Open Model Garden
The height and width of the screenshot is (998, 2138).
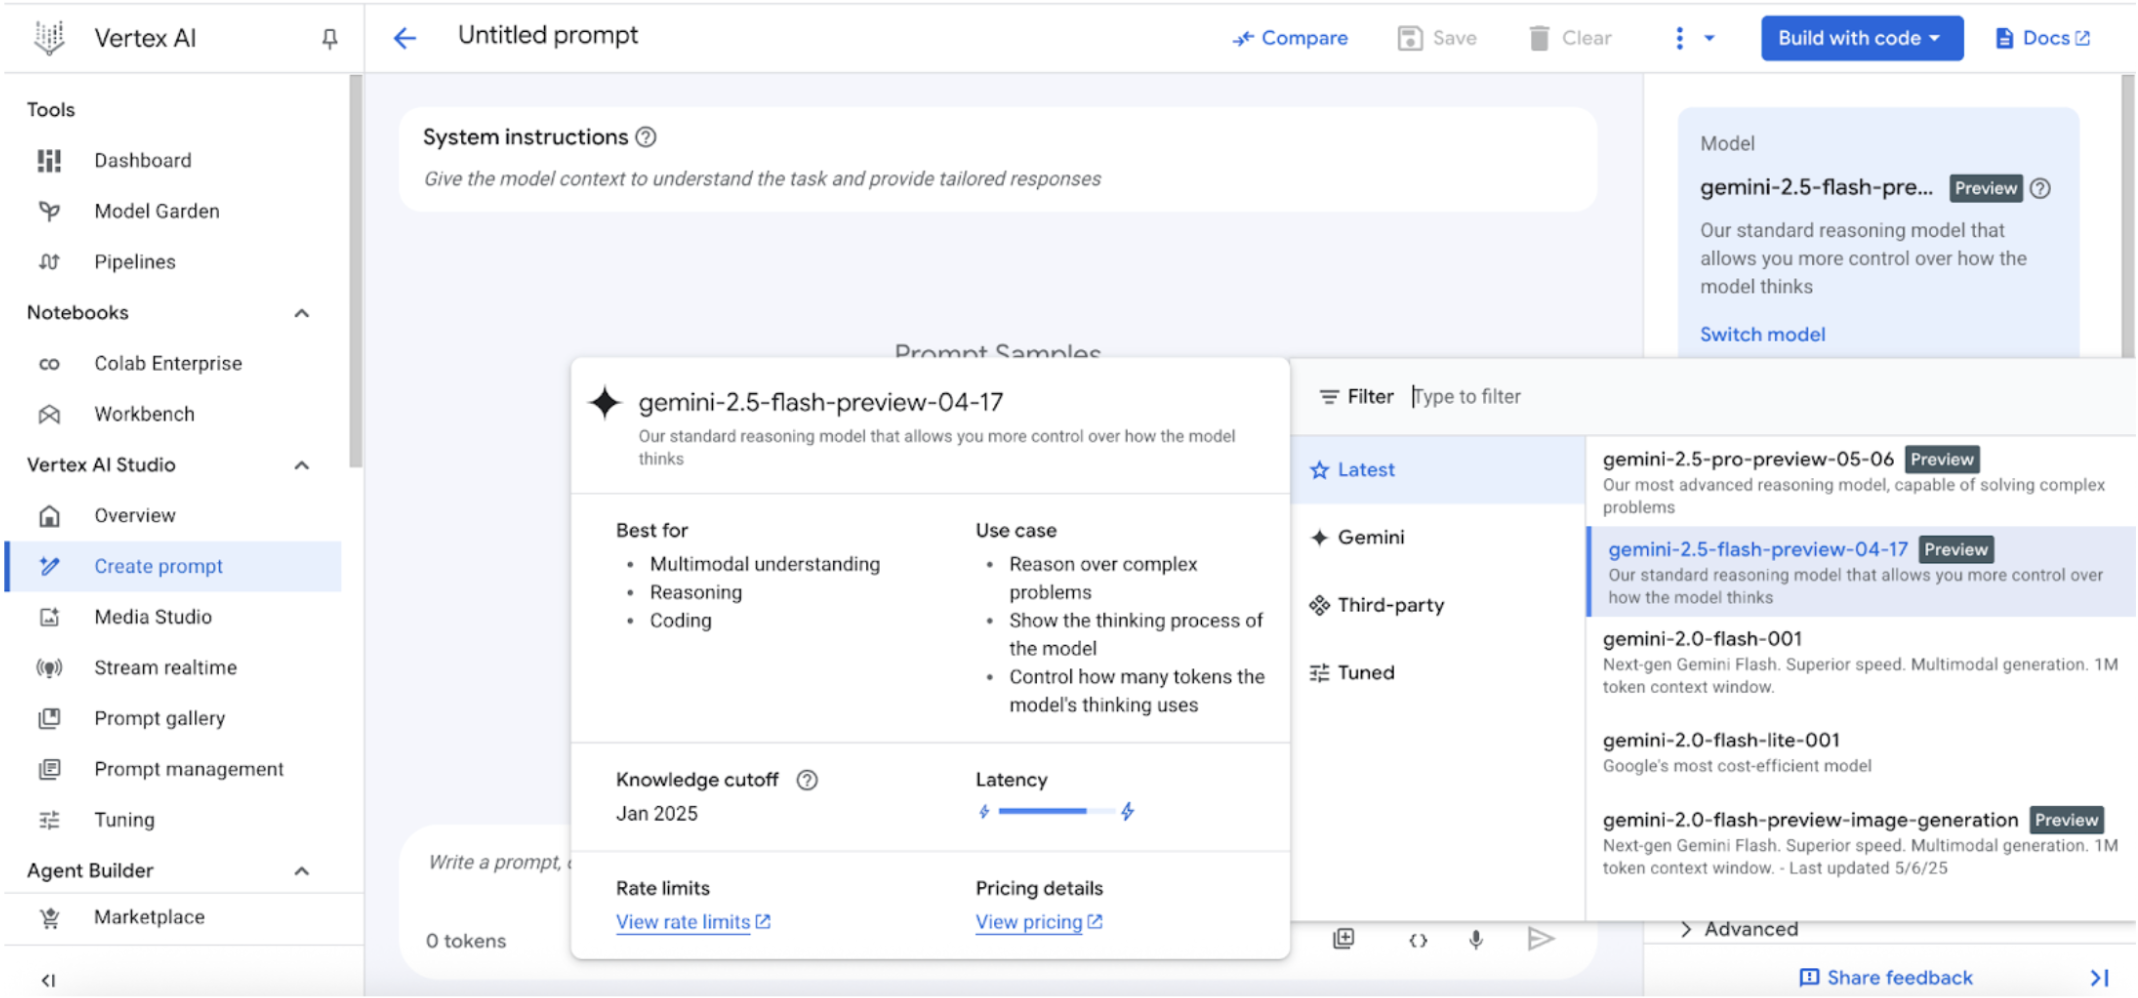click(156, 211)
